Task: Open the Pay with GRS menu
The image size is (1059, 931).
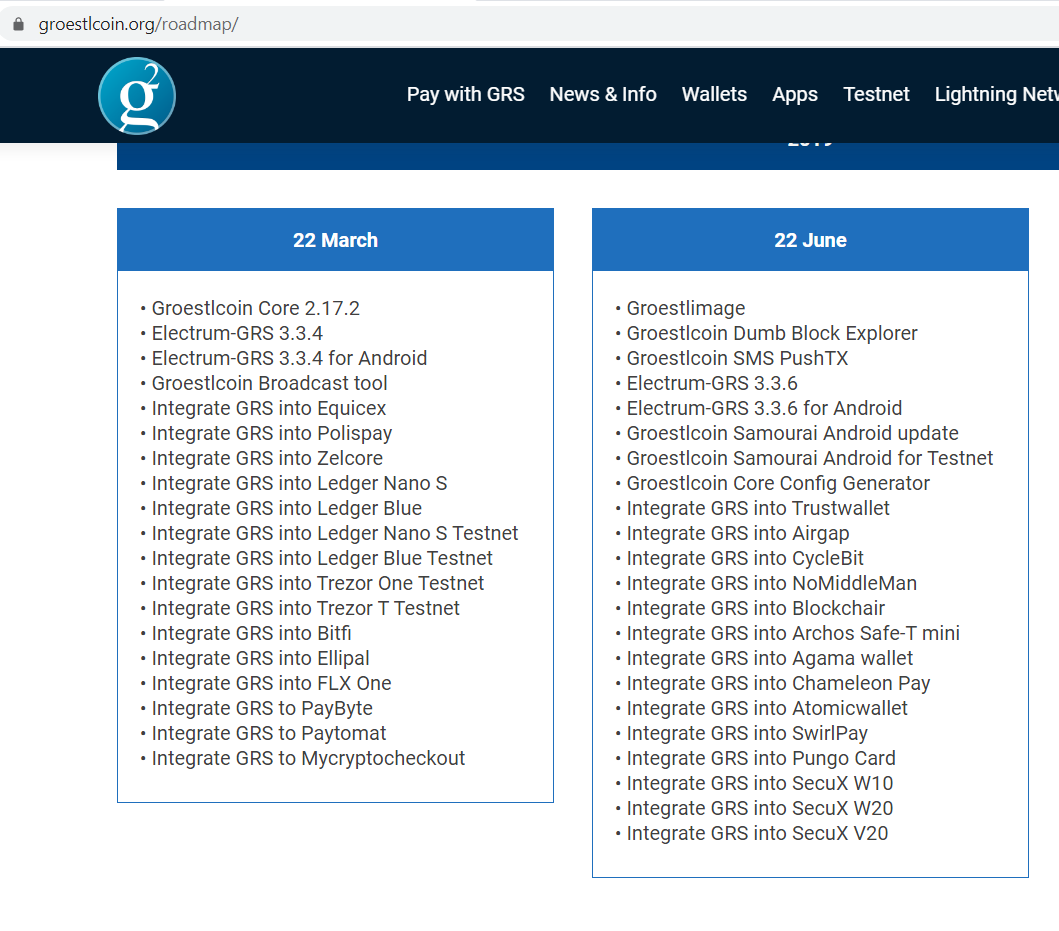Action: [465, 94]
